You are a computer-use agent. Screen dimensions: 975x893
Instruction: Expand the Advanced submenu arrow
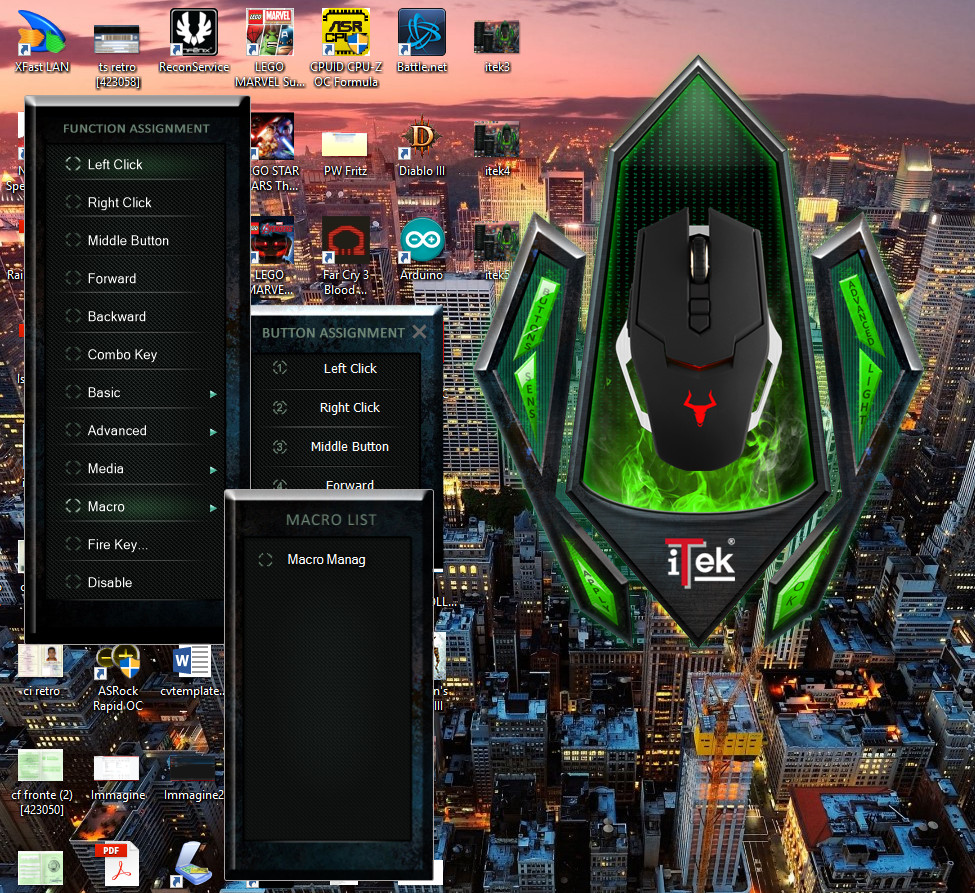[x=213, y=432]
